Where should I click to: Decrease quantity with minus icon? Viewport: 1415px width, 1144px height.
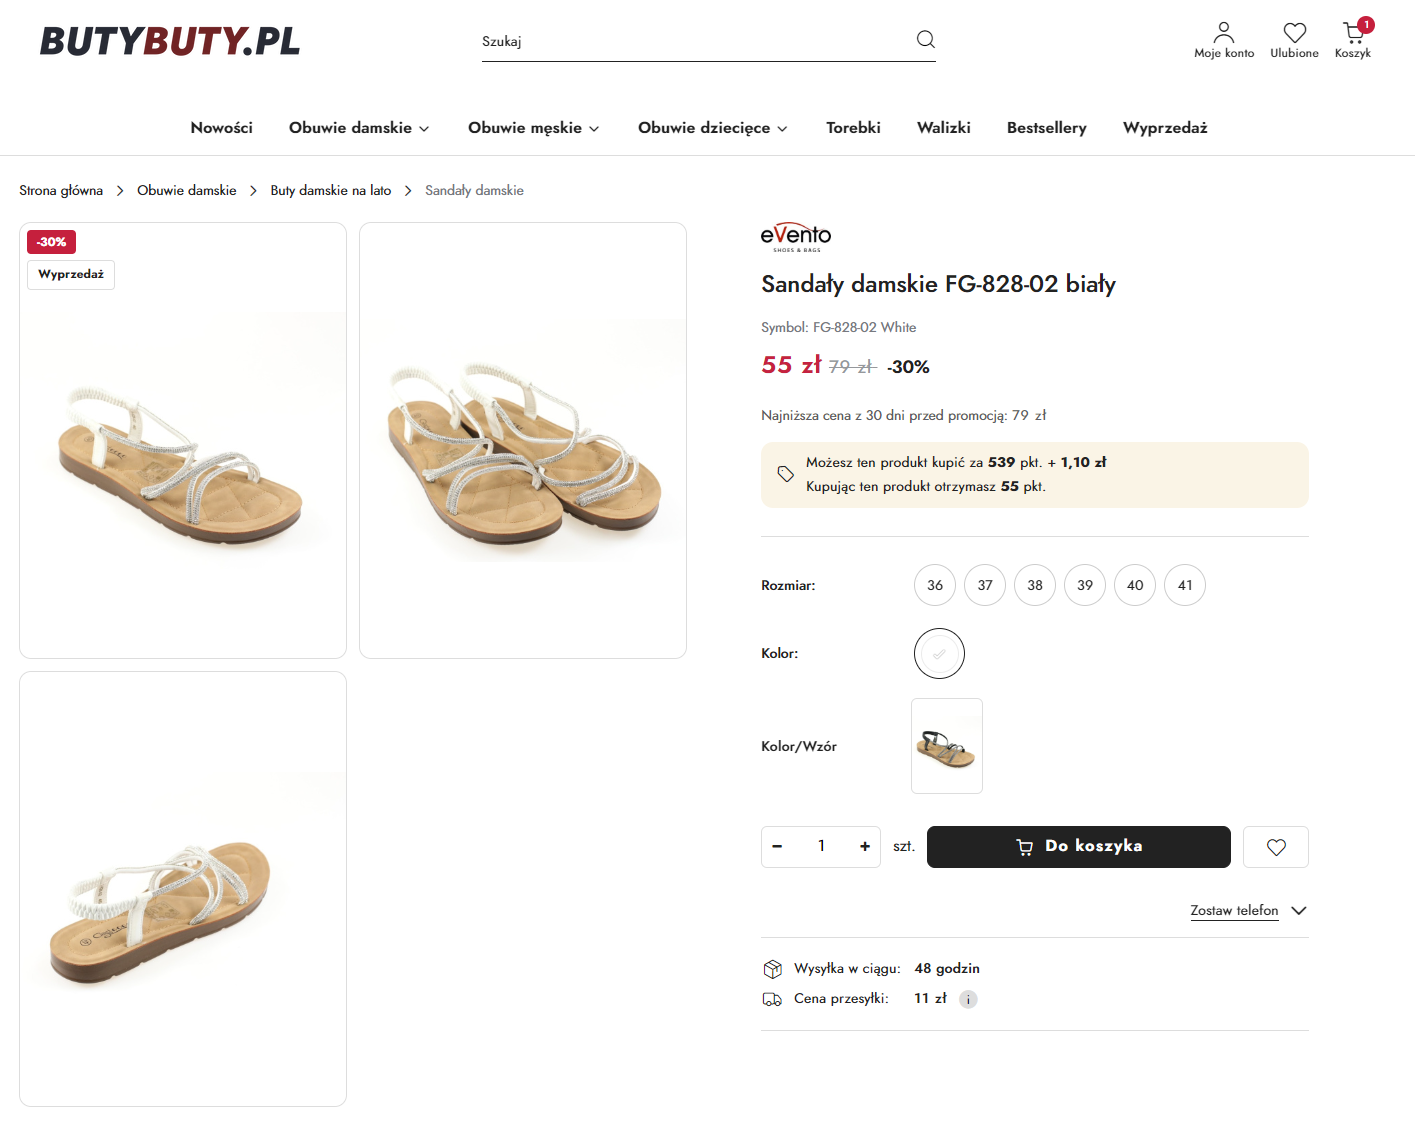click(777, 847)
